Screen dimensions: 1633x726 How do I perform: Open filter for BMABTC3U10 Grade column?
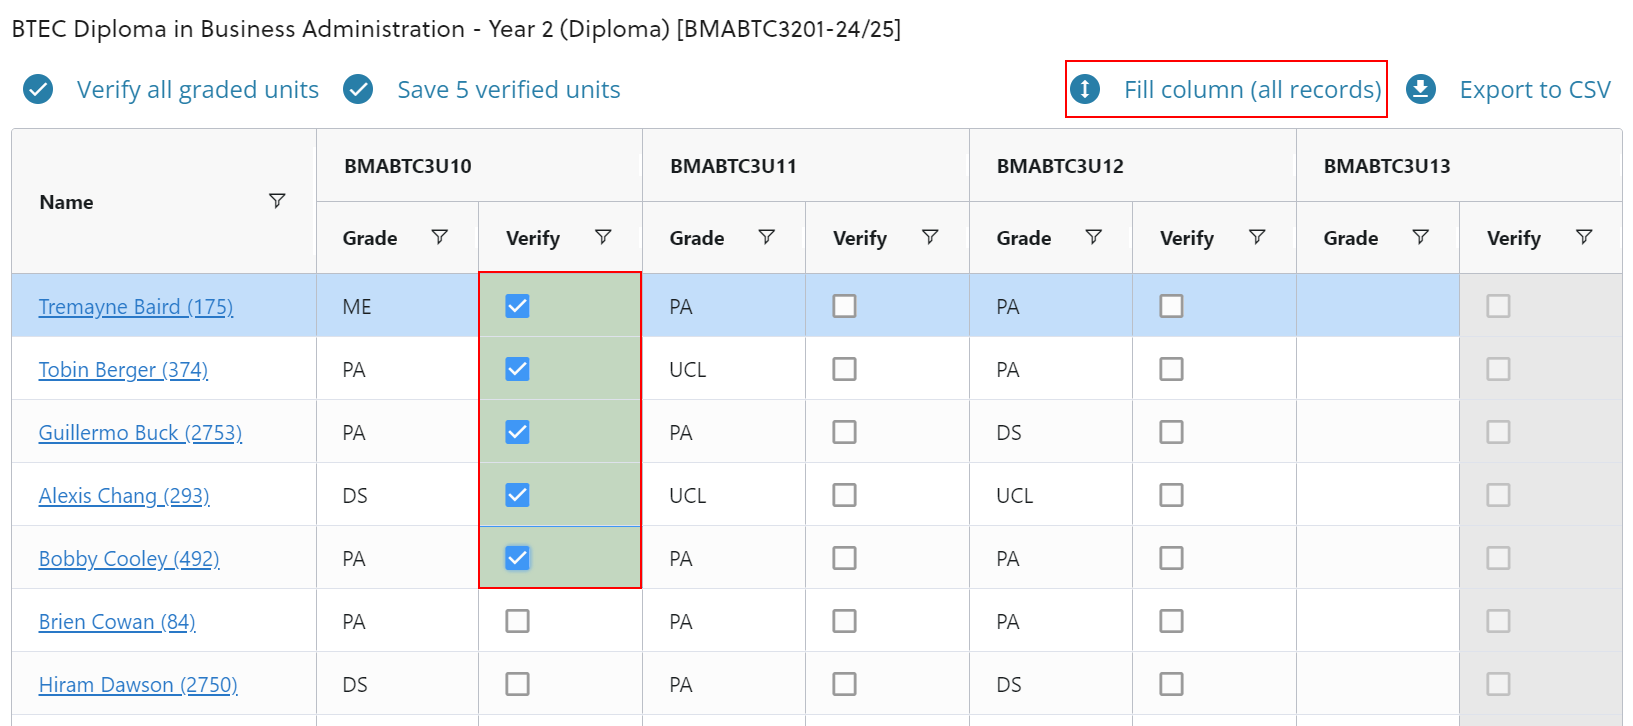[x=439, y=237]
